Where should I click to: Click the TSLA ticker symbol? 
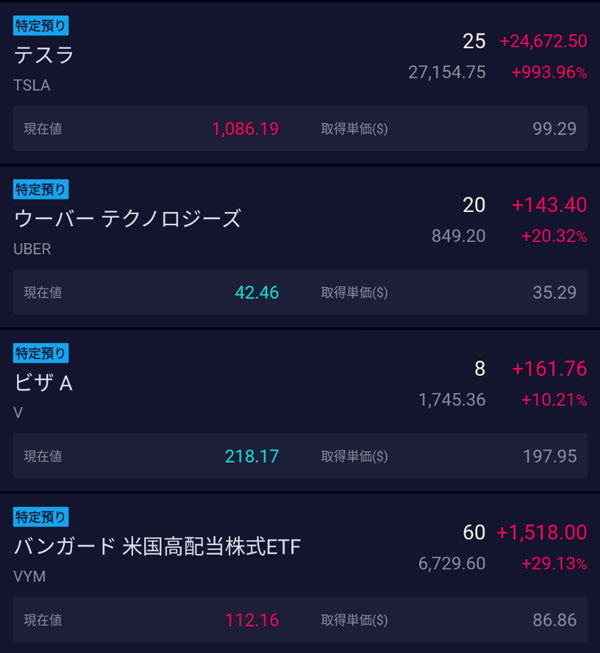pyautogui.click(x=32, y=85)
